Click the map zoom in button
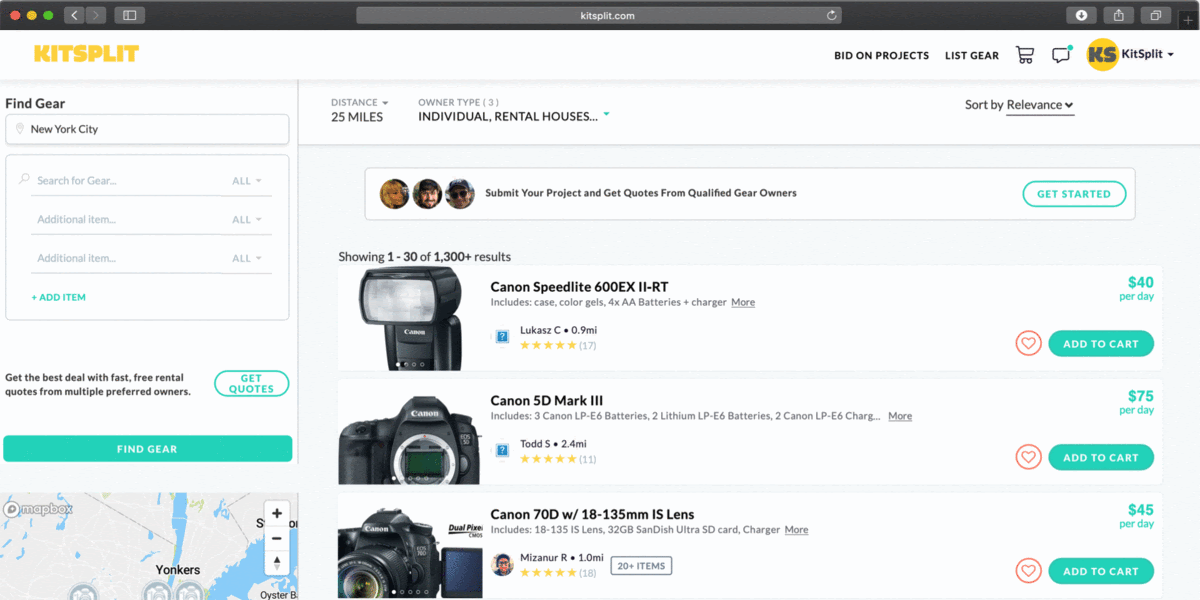Viewport: 1200px width, 600px height. tap(277, 513)
